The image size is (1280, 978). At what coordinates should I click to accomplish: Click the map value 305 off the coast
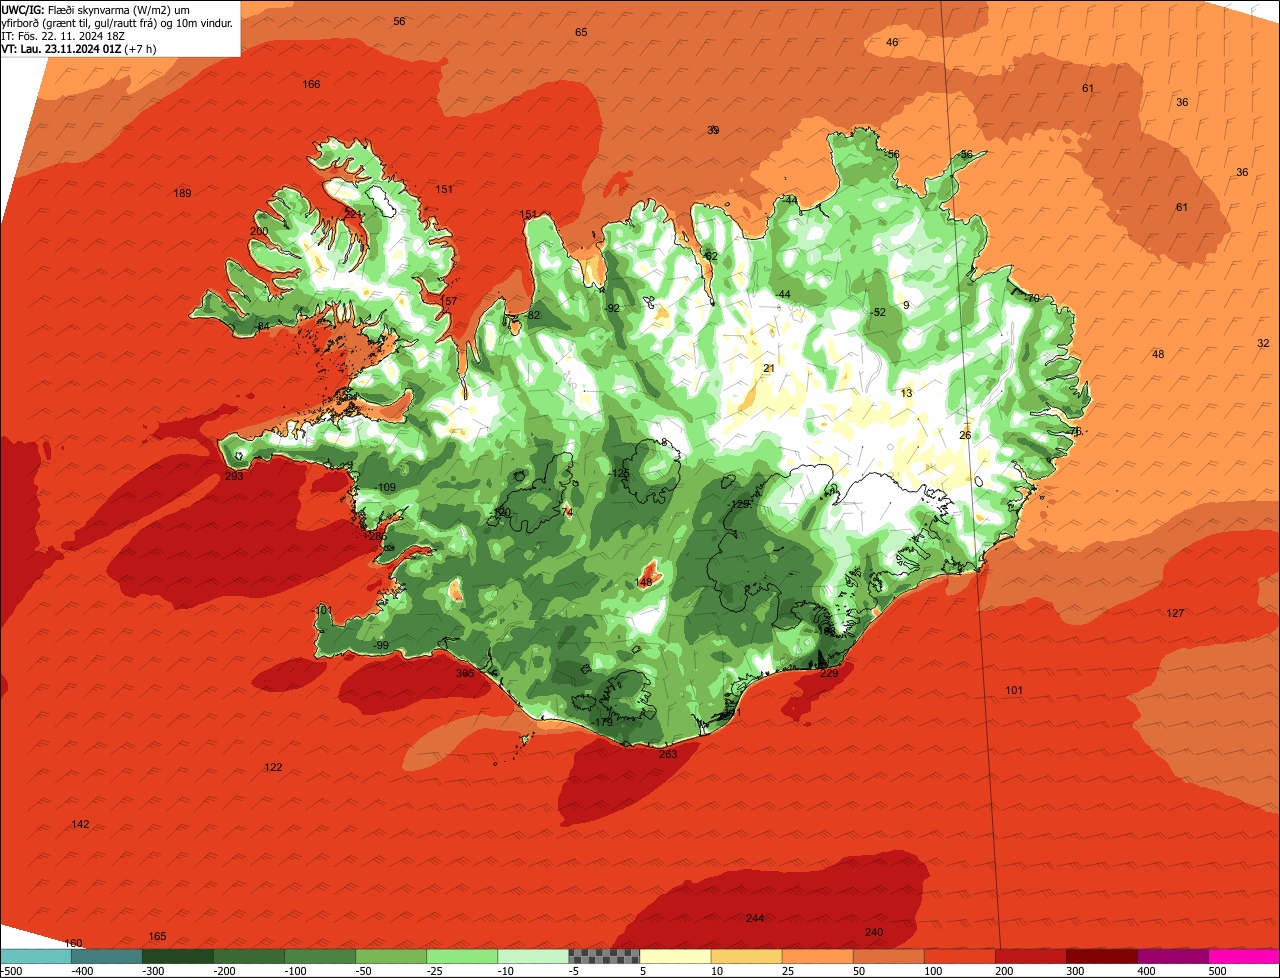[x=465, y=673]
